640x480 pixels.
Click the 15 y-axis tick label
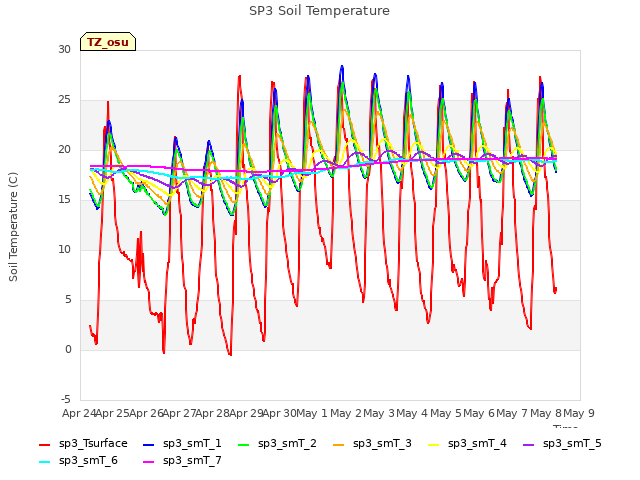(x=64, y=200)
